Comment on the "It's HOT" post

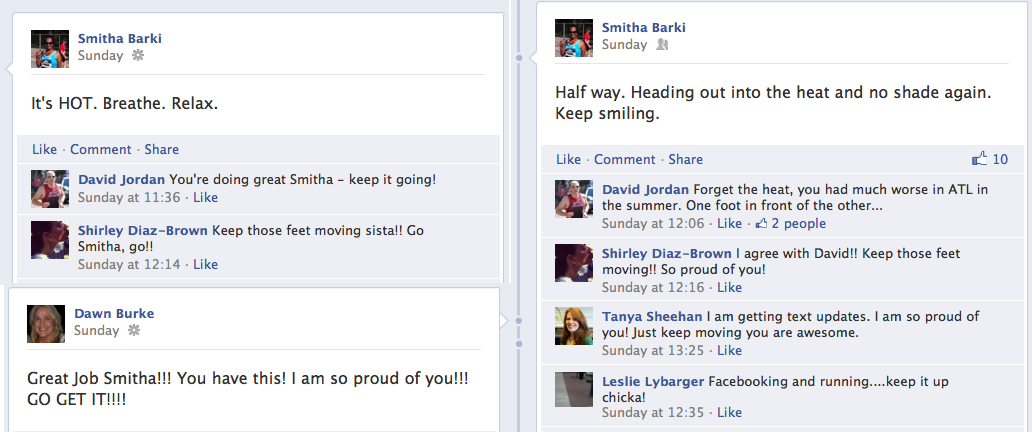coord(101,149)
